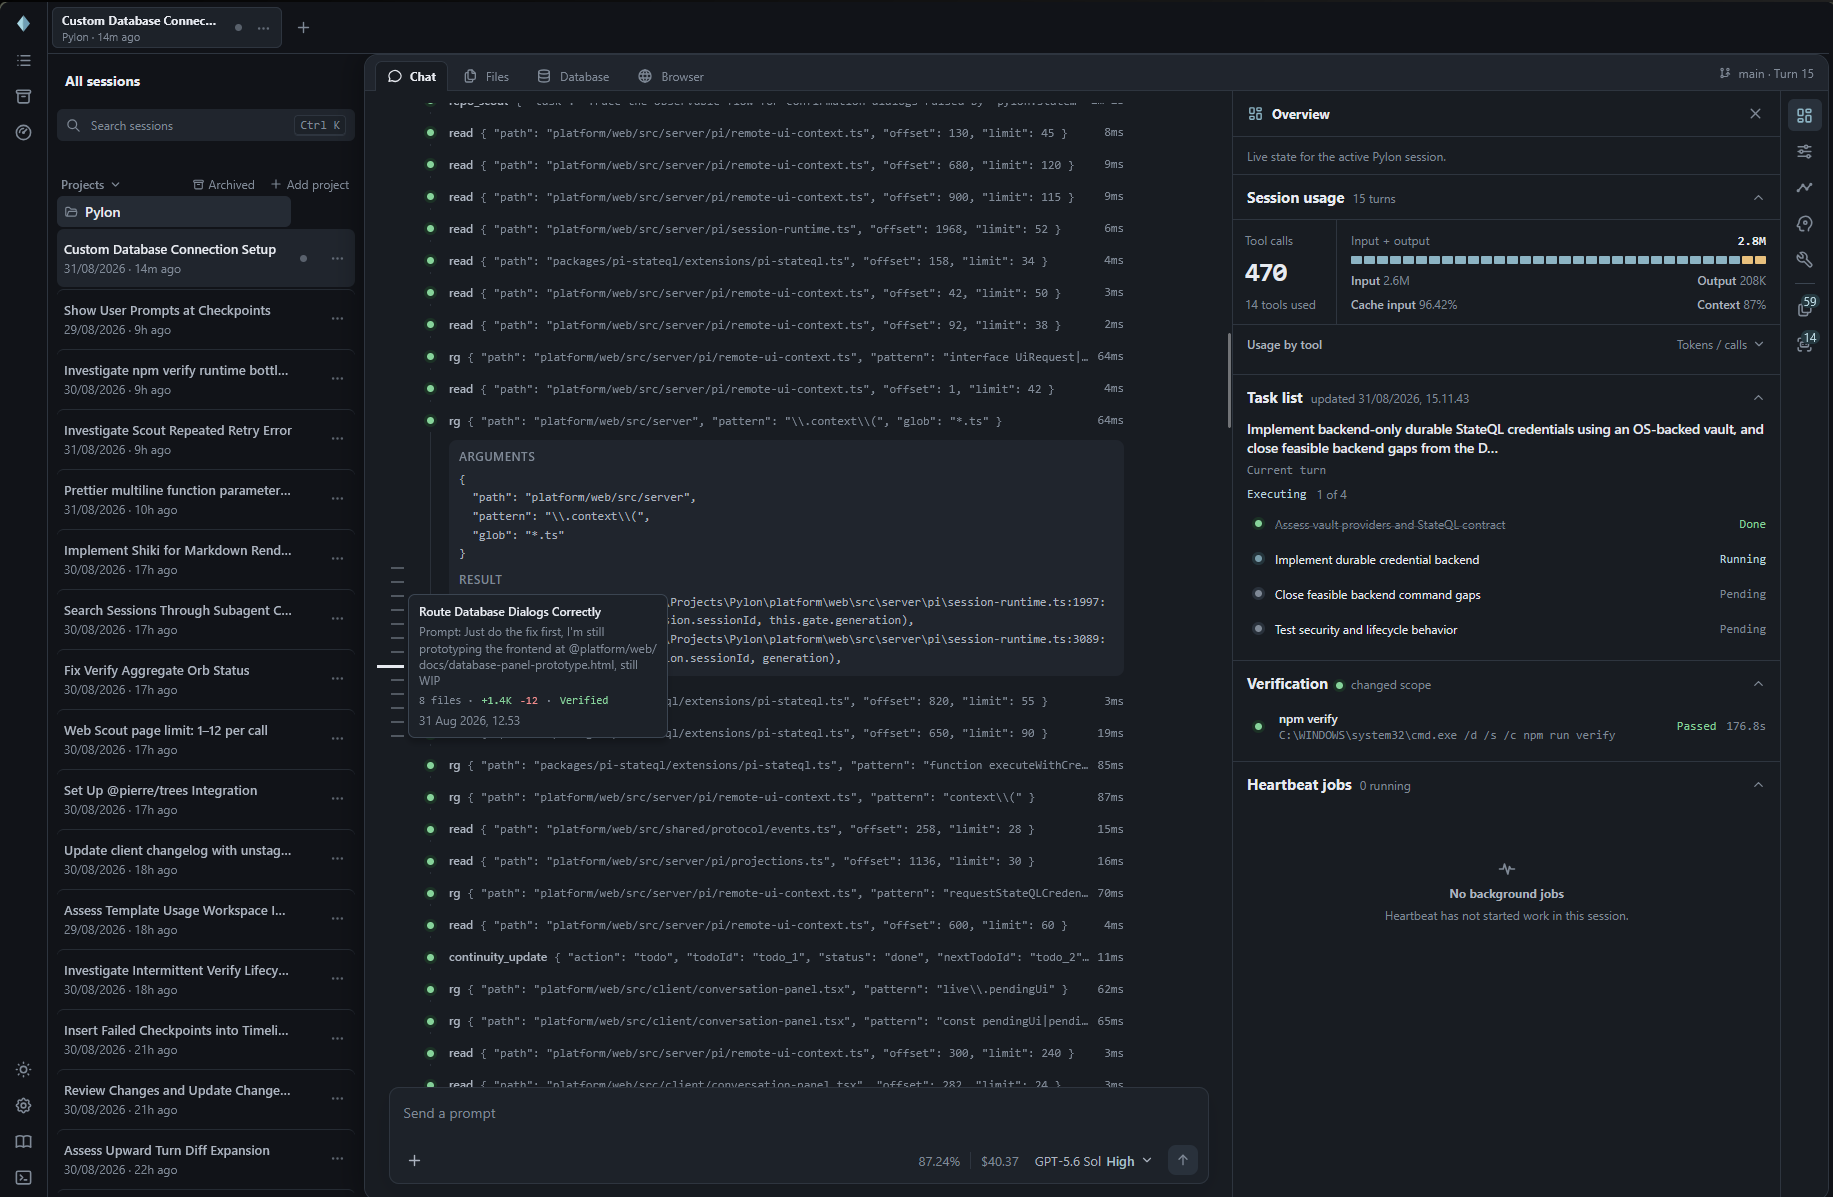The width and height of the screenshot is (1833, 1197).
Task: Click the Close feasible backend command gaps task
Action: [1507, 595]
